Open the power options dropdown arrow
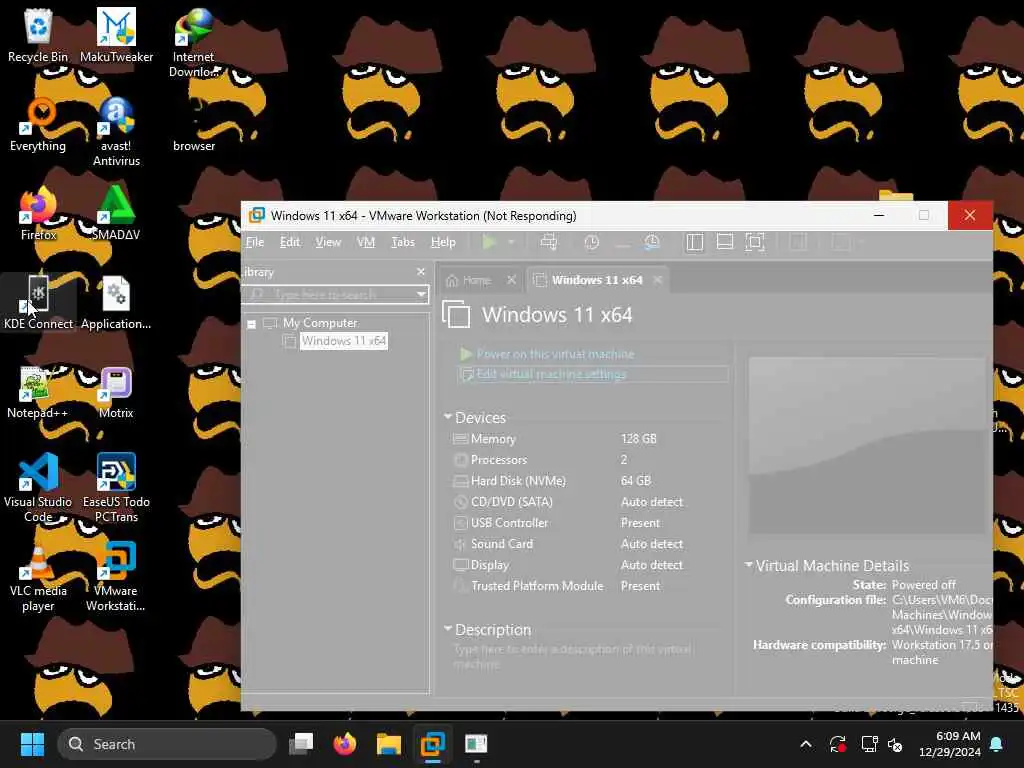 pos(511,242)
